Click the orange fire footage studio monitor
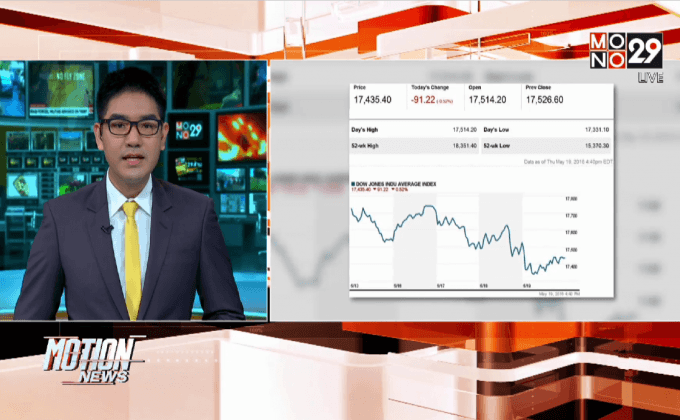 point(242,137)
